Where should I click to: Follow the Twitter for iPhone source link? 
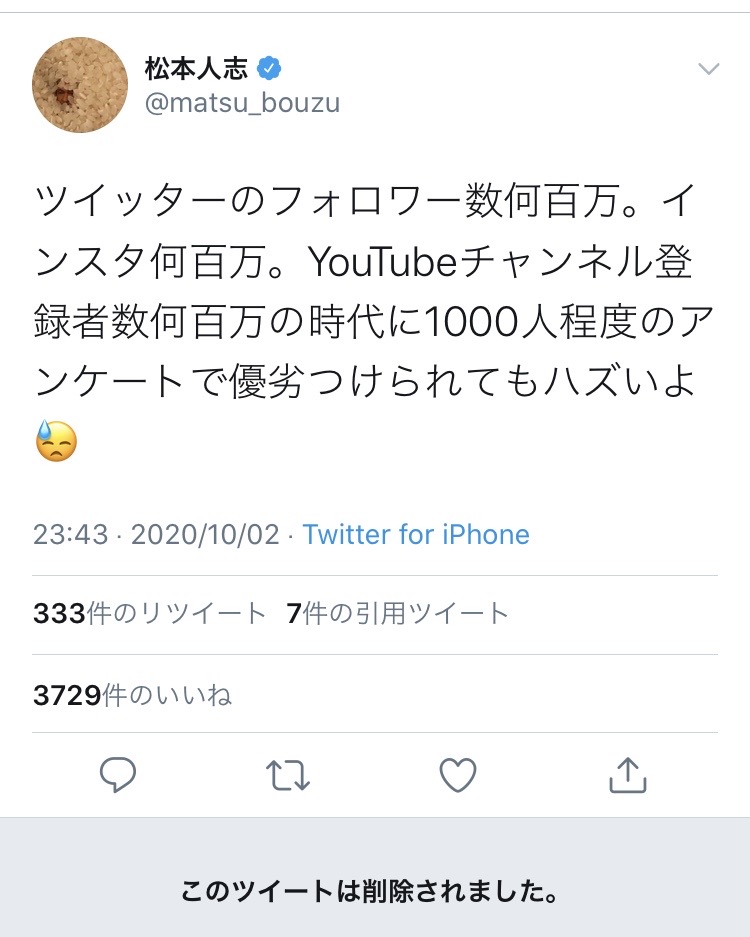click(x=416, y=534)
